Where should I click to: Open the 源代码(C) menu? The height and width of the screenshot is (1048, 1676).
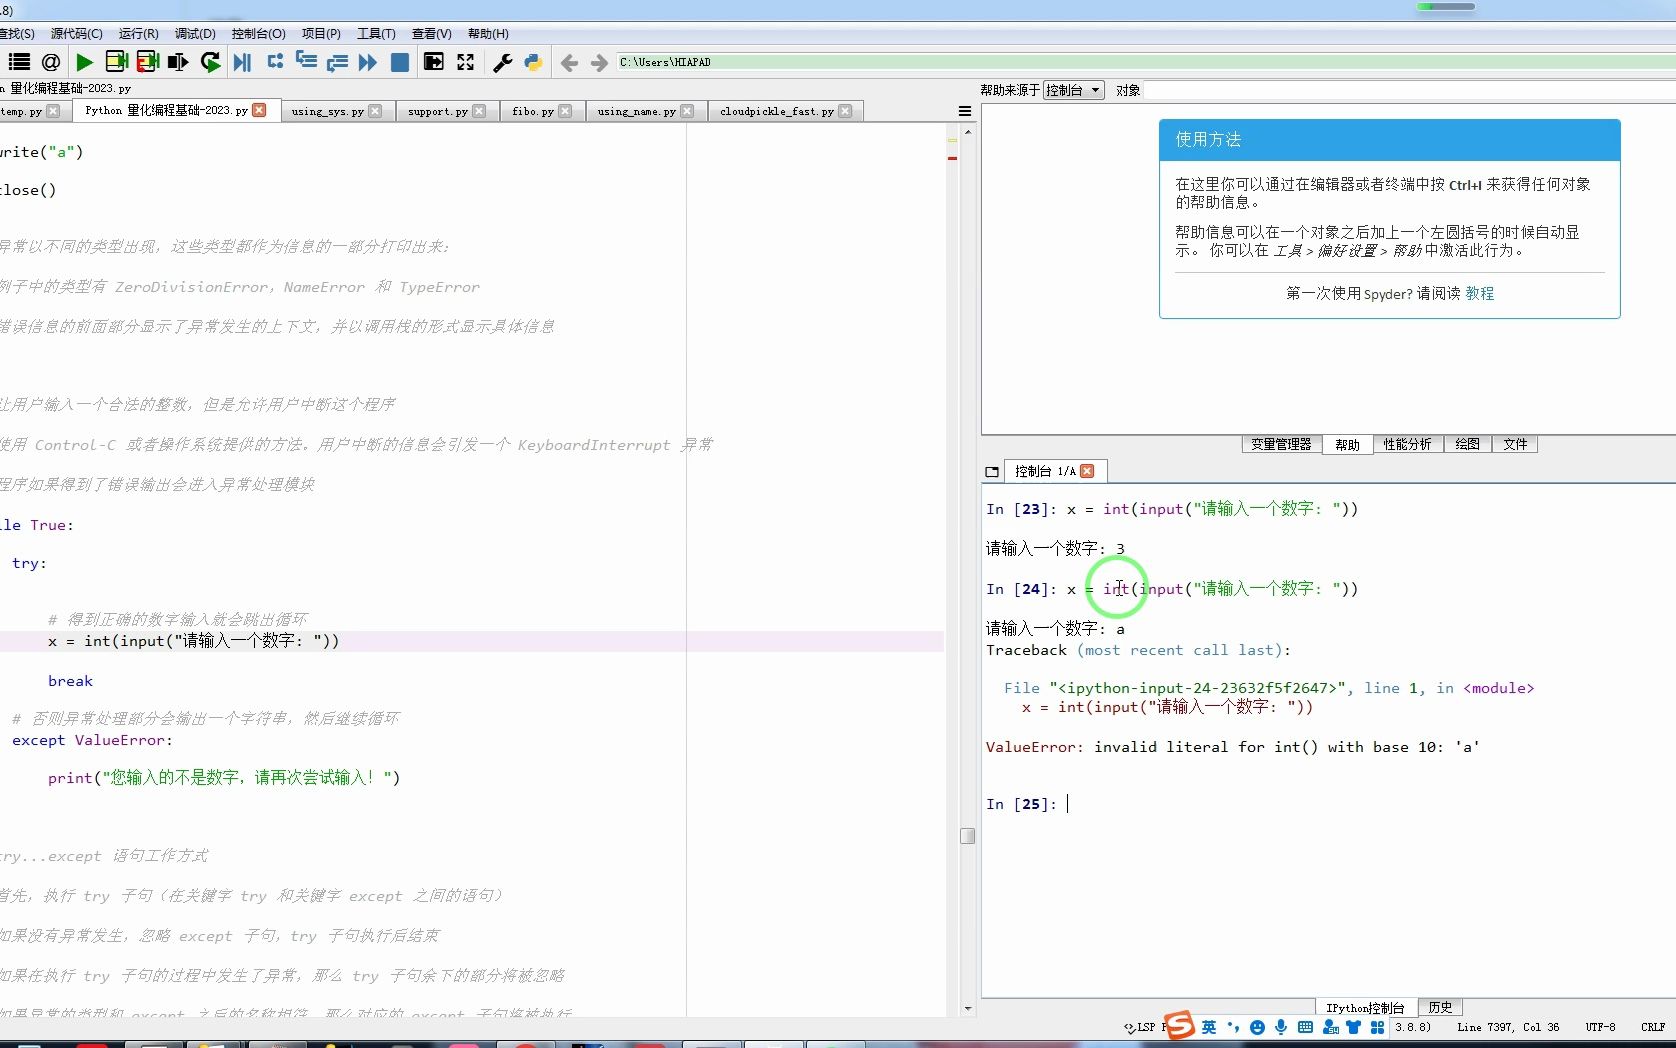[76, 33]
